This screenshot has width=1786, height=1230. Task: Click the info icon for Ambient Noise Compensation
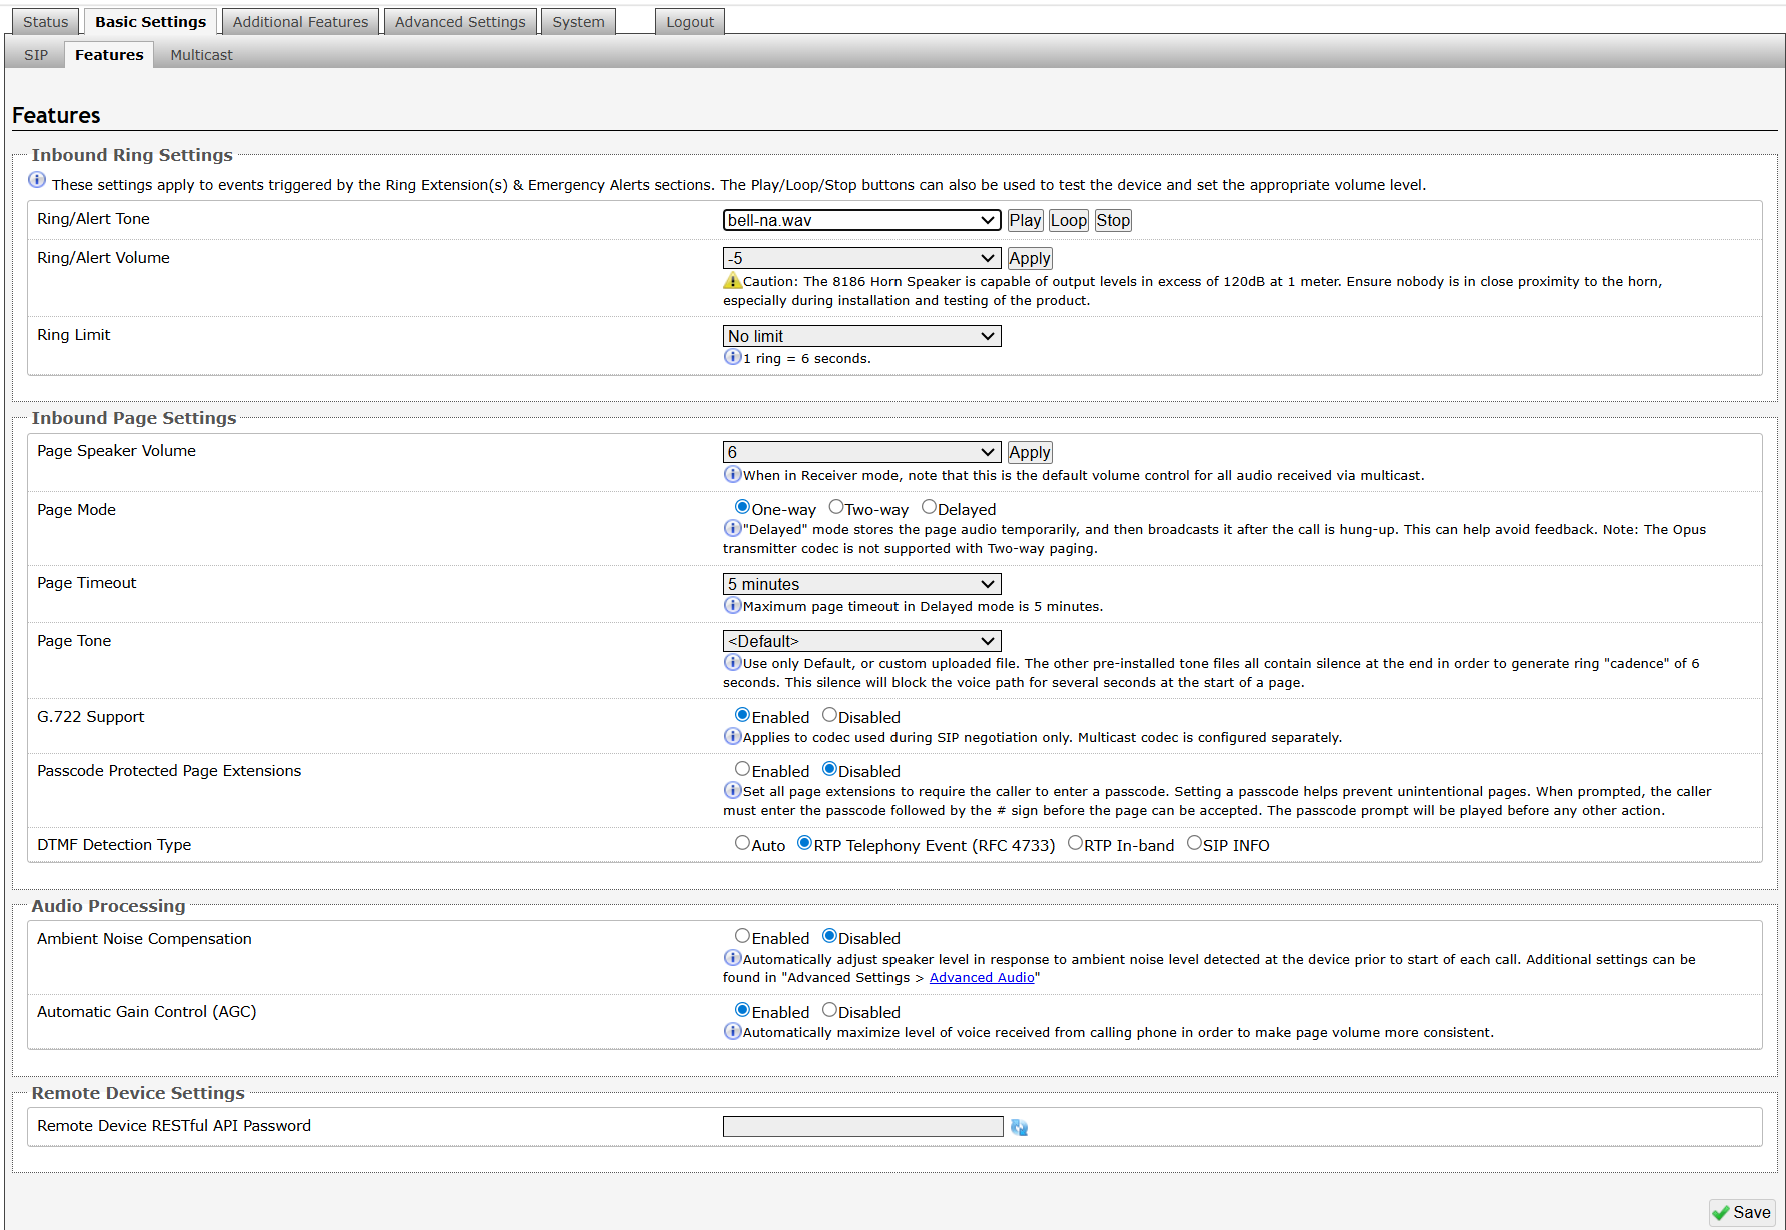733,958
